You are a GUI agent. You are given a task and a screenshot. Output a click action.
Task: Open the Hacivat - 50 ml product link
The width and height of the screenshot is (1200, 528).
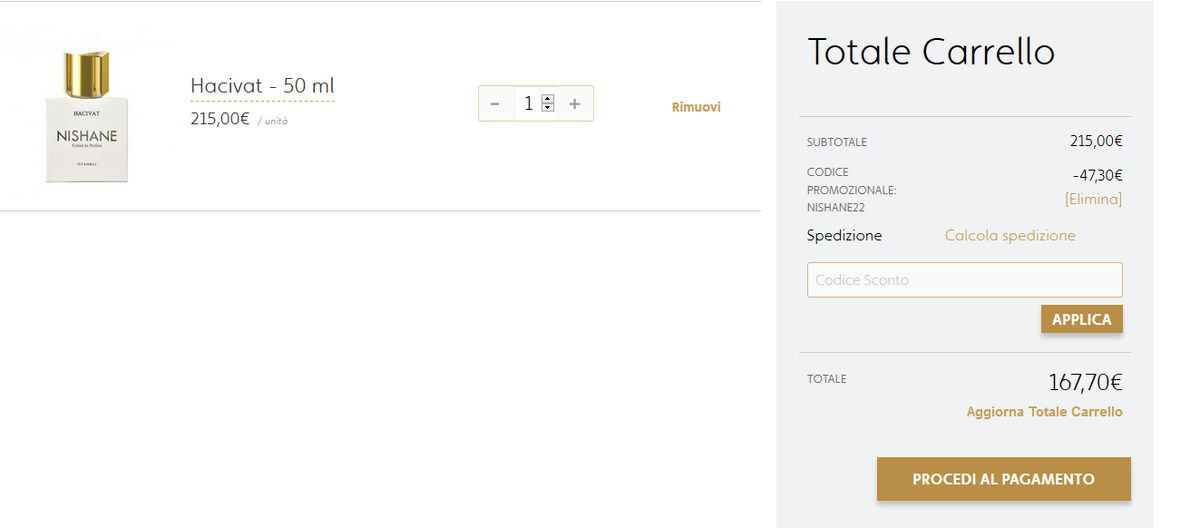click(x=262, y=86)
